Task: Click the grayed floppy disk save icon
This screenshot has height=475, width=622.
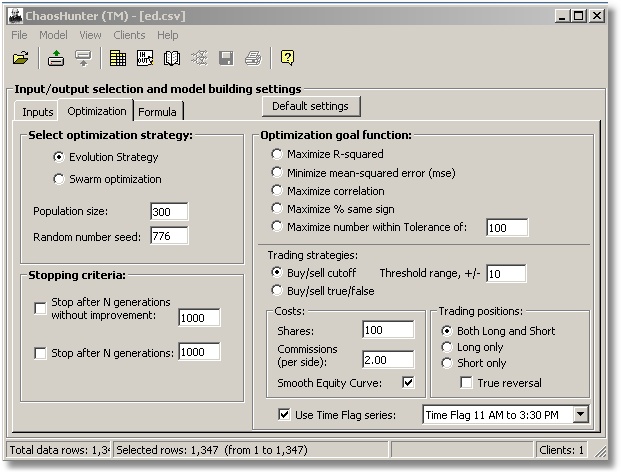Action: click(226, 58)
